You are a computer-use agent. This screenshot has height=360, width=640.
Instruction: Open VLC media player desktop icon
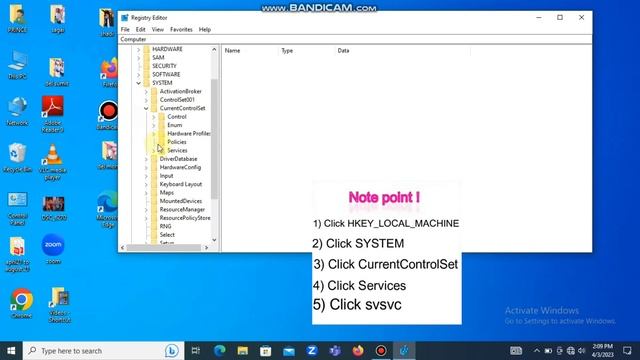[53, 162]
